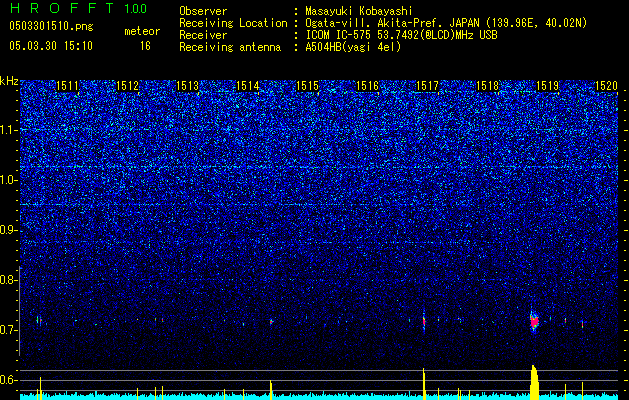This screenshot has width=629, height=400.
Task: Select the antenna value A504HB(yagi 4el)
Action: coord(353,47)
